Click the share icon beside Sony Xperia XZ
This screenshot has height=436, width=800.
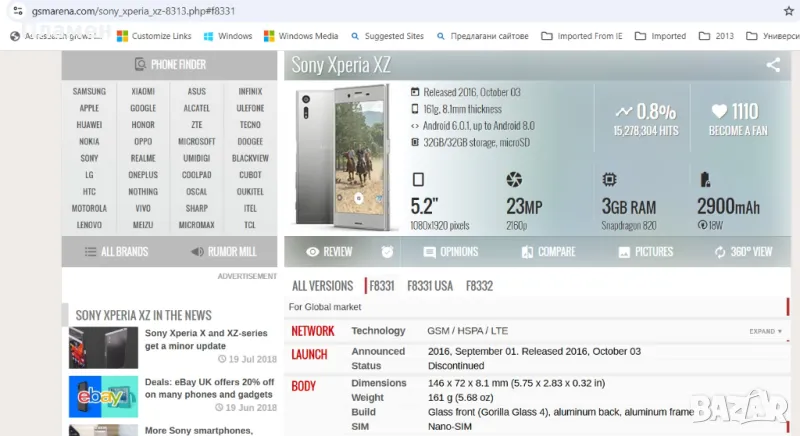click(773, 66)
